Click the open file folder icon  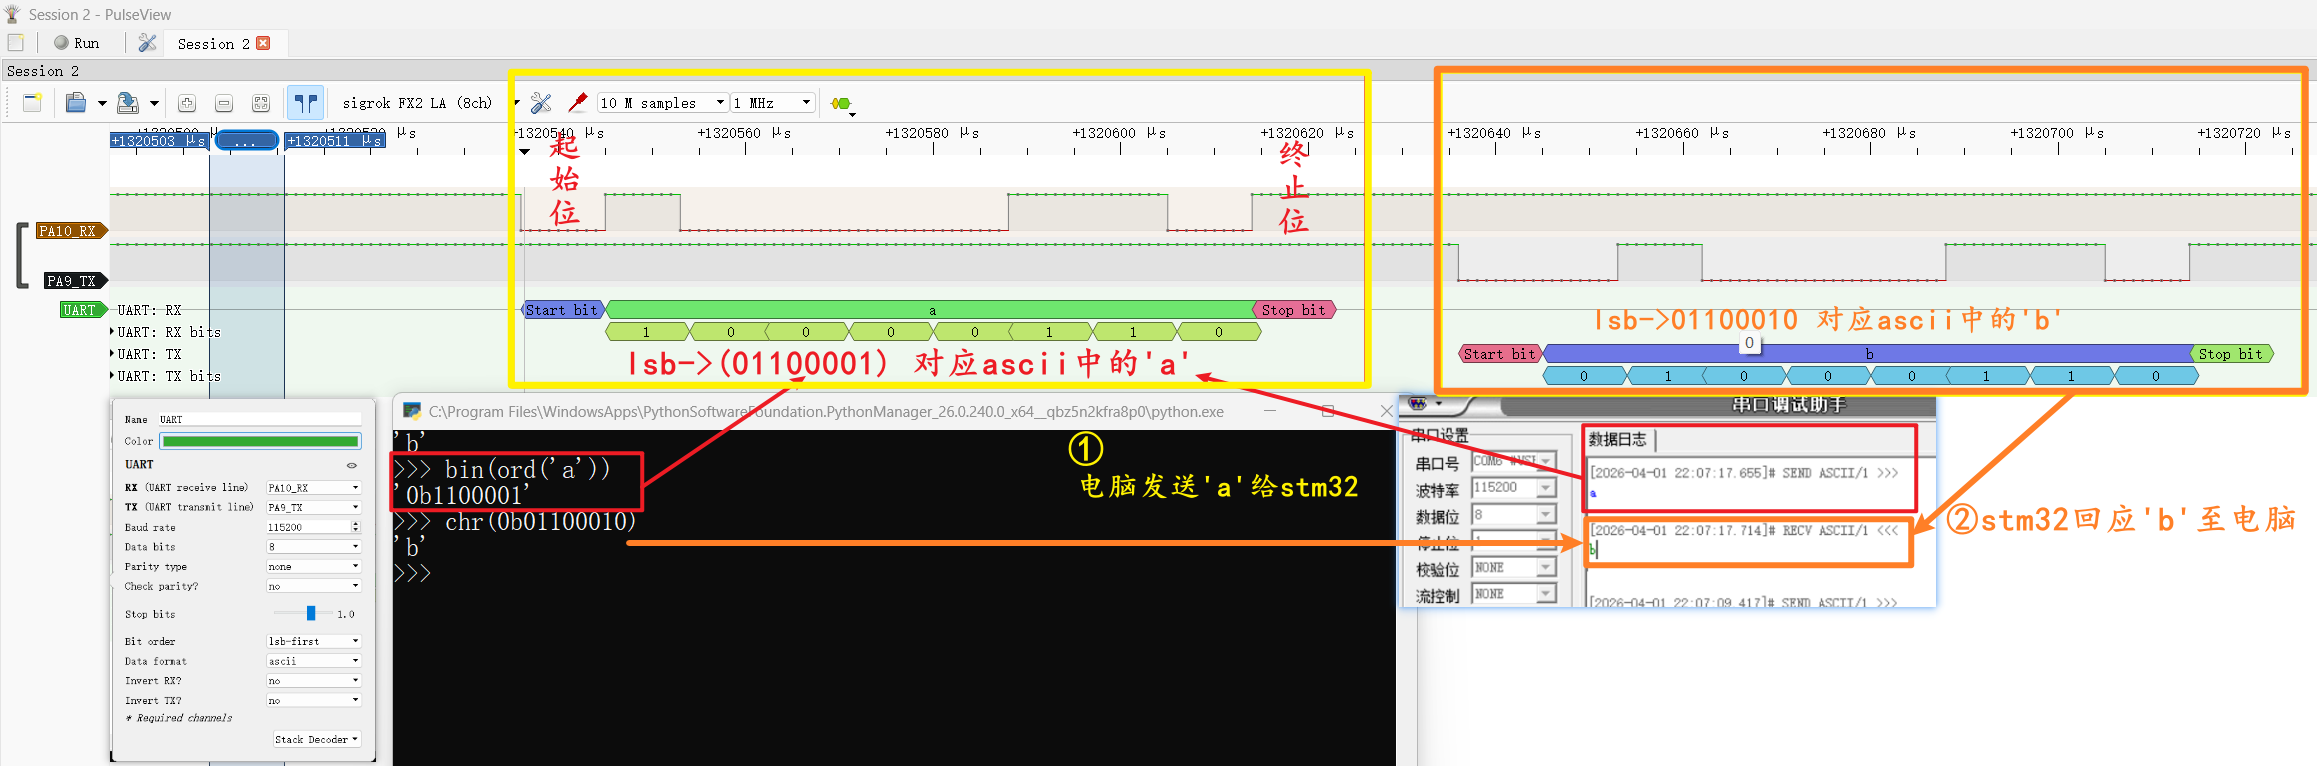click(75, 103)
